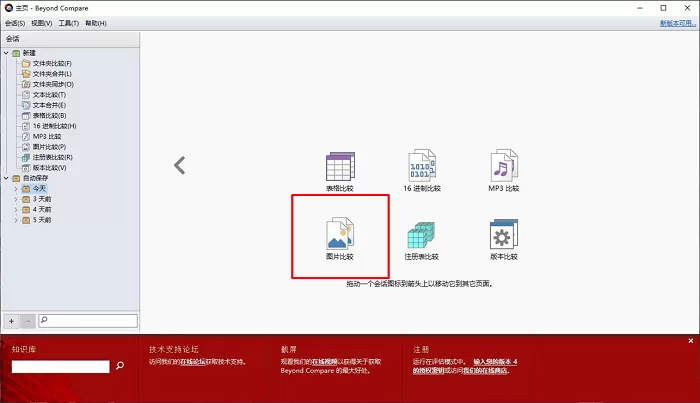The width and height of the screenshot is (700, 403).
Task: Collapse the 自动保存 tree node
Action: (6, 178)
